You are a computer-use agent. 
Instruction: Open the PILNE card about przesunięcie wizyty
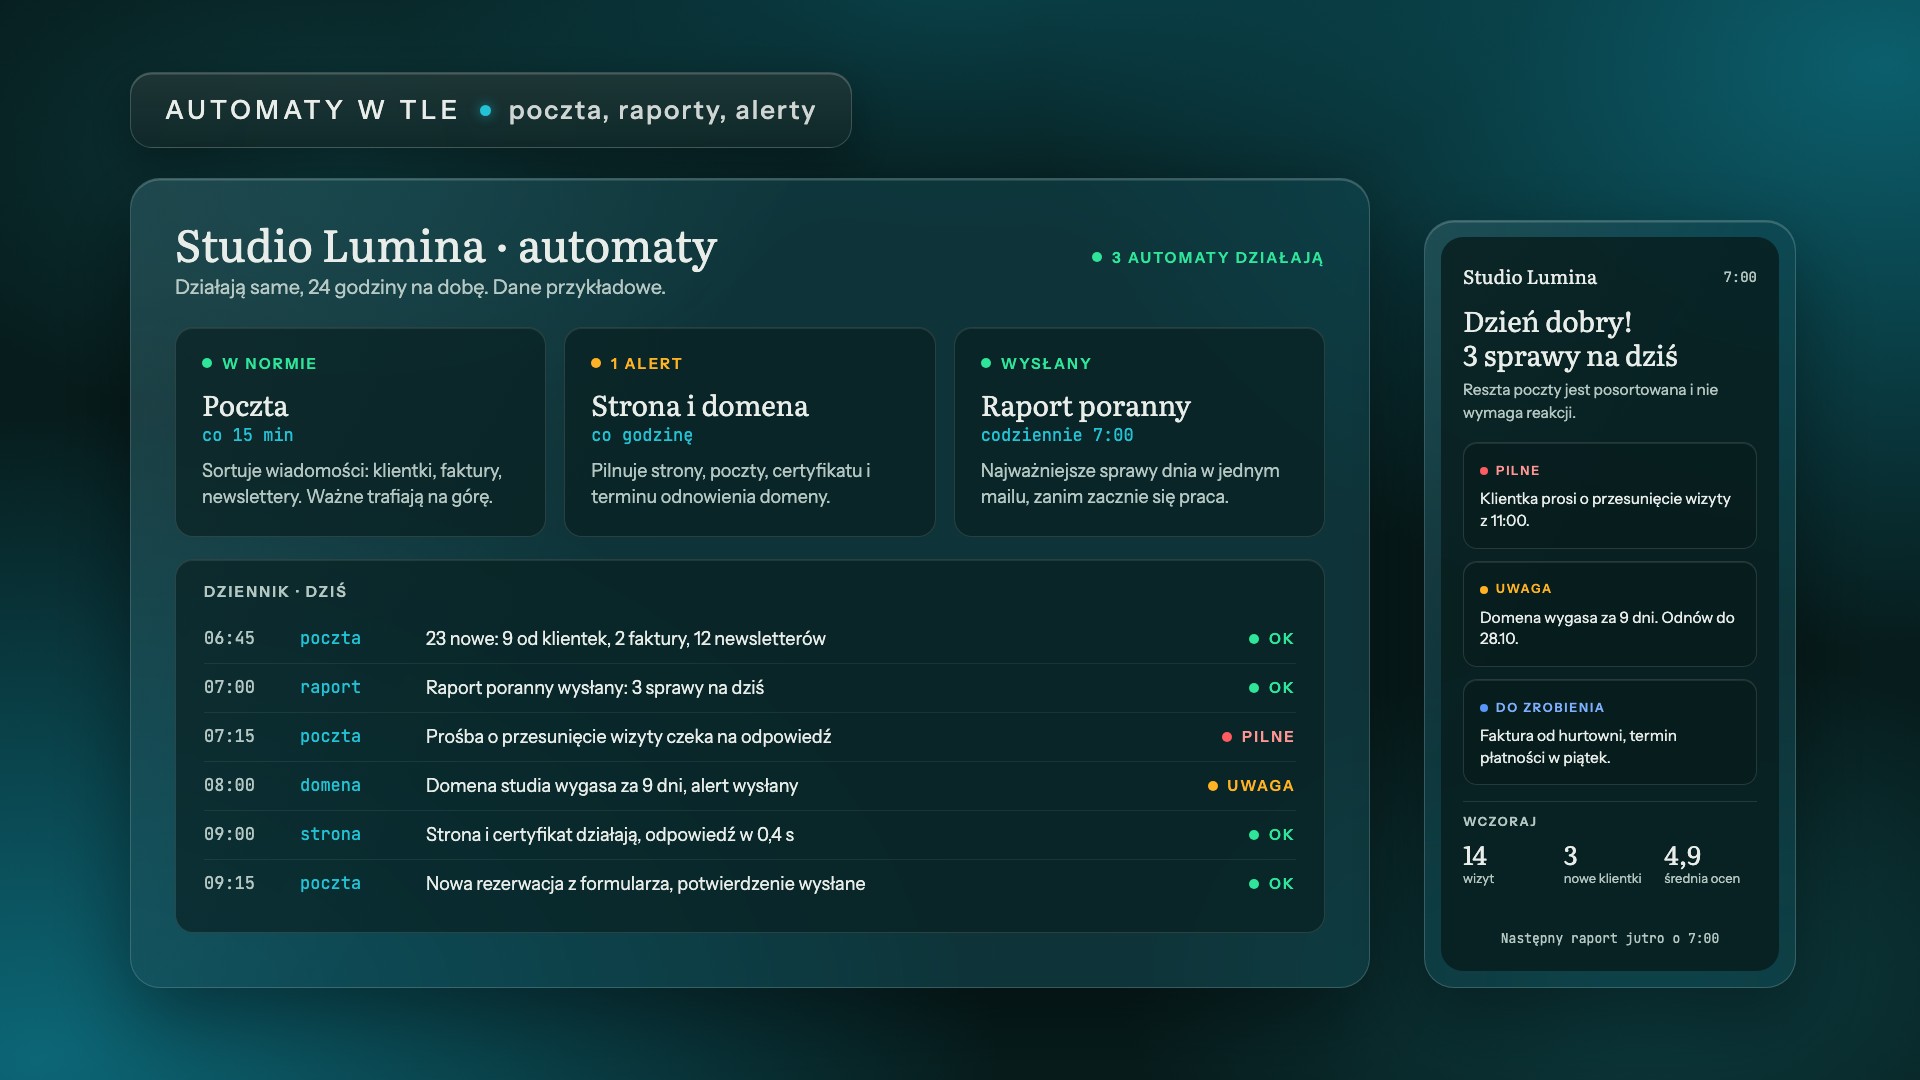(1609, 496)
